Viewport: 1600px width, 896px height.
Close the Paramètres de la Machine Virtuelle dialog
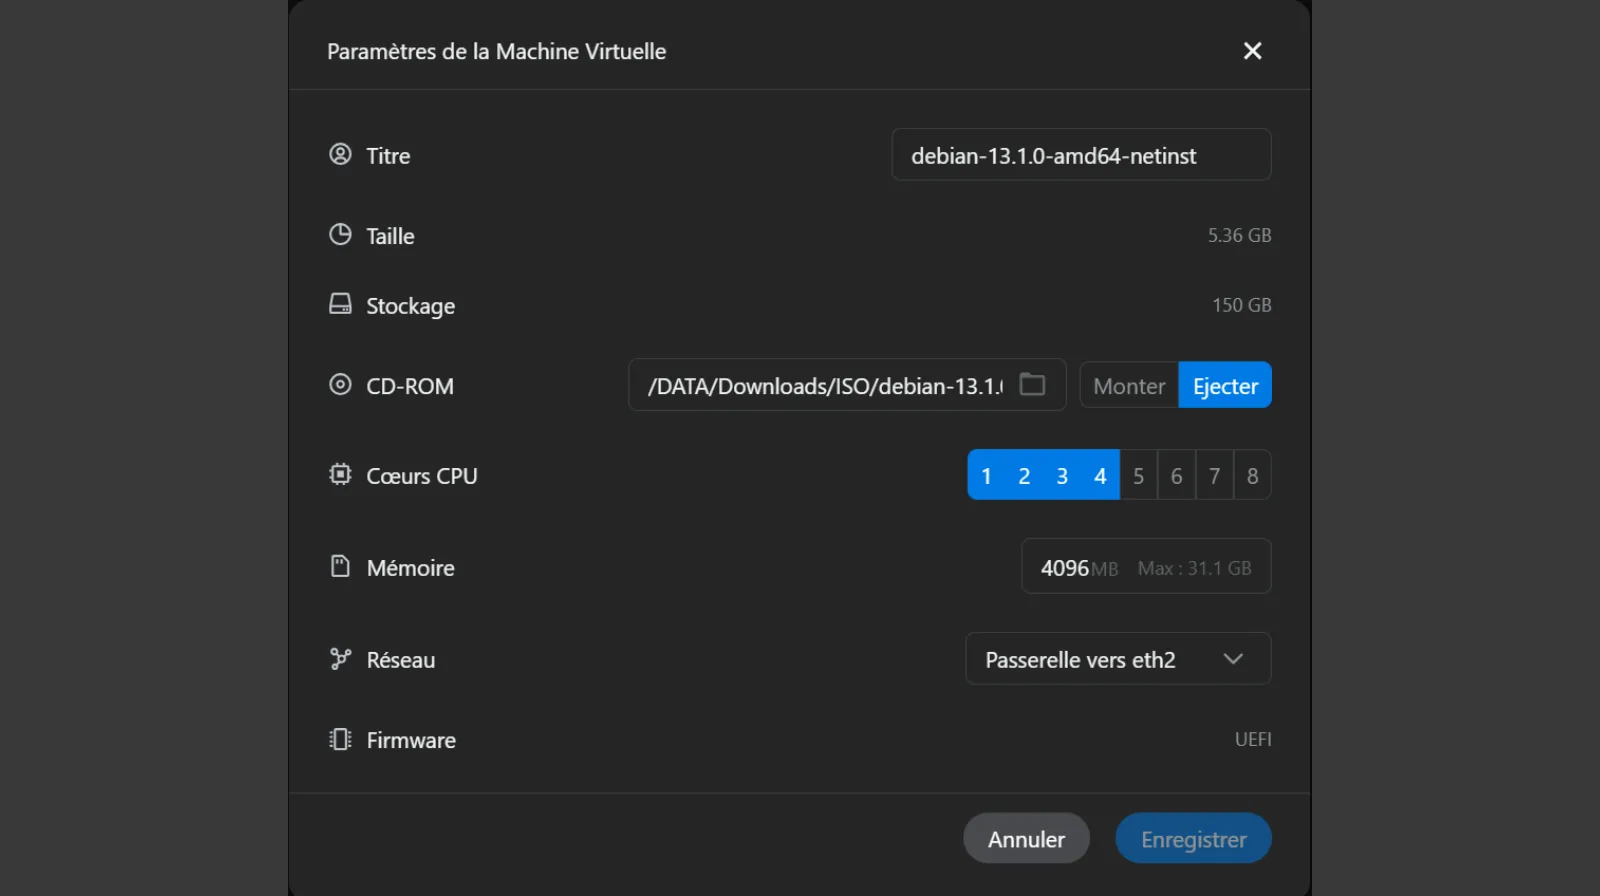point(1252,51)
